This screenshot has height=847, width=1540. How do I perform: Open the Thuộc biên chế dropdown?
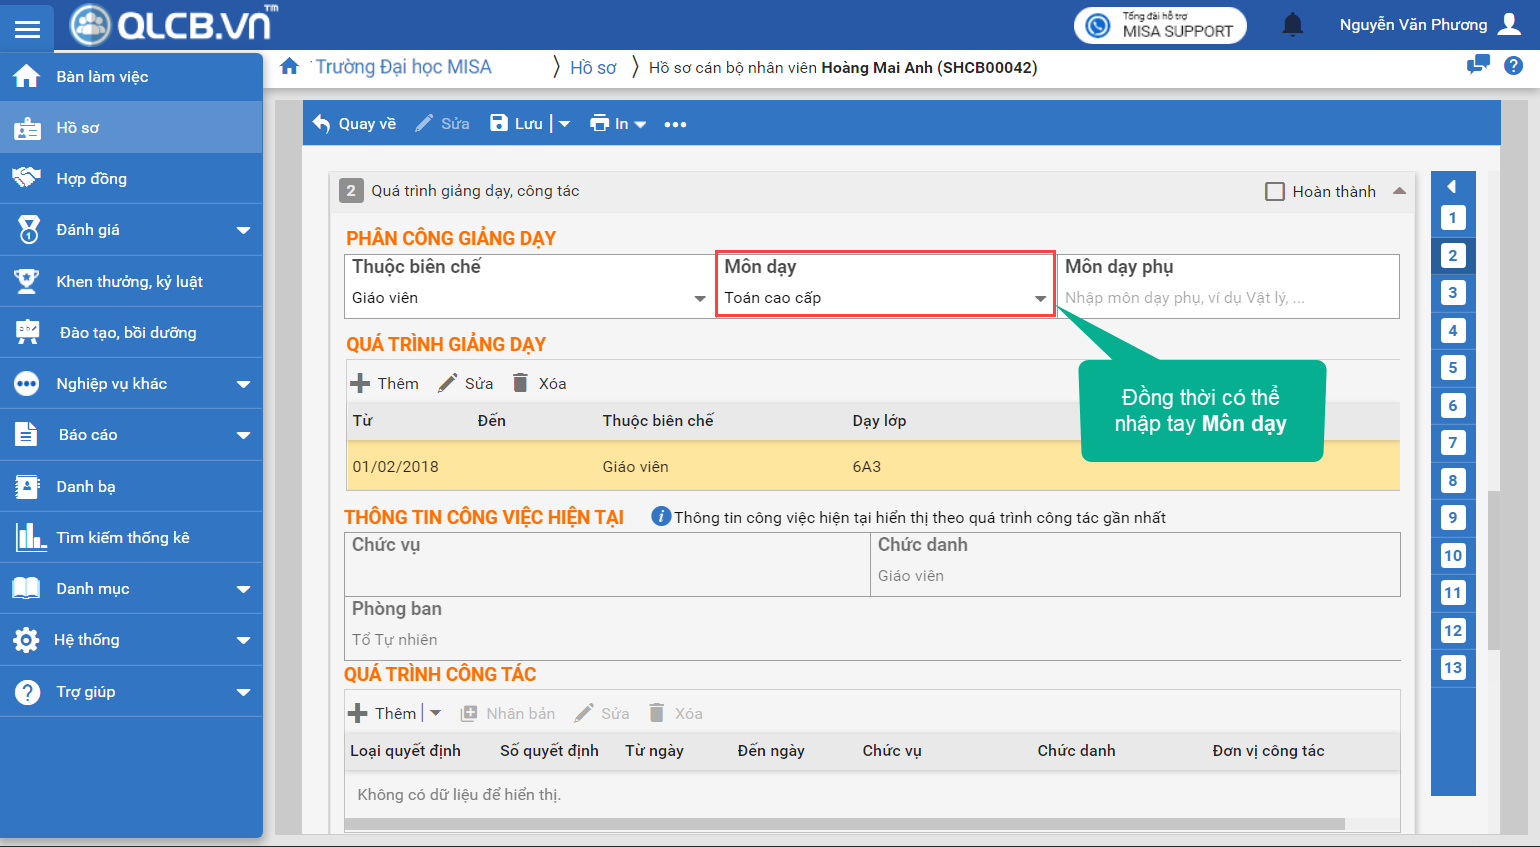click(x=699, y=299)
